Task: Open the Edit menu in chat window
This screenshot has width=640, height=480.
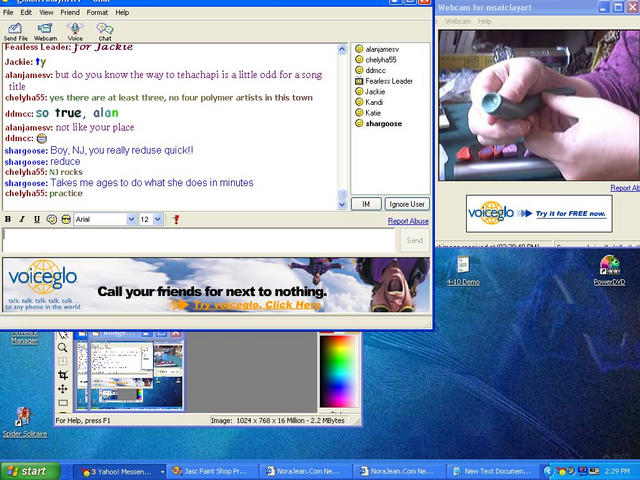Action: 26,12
